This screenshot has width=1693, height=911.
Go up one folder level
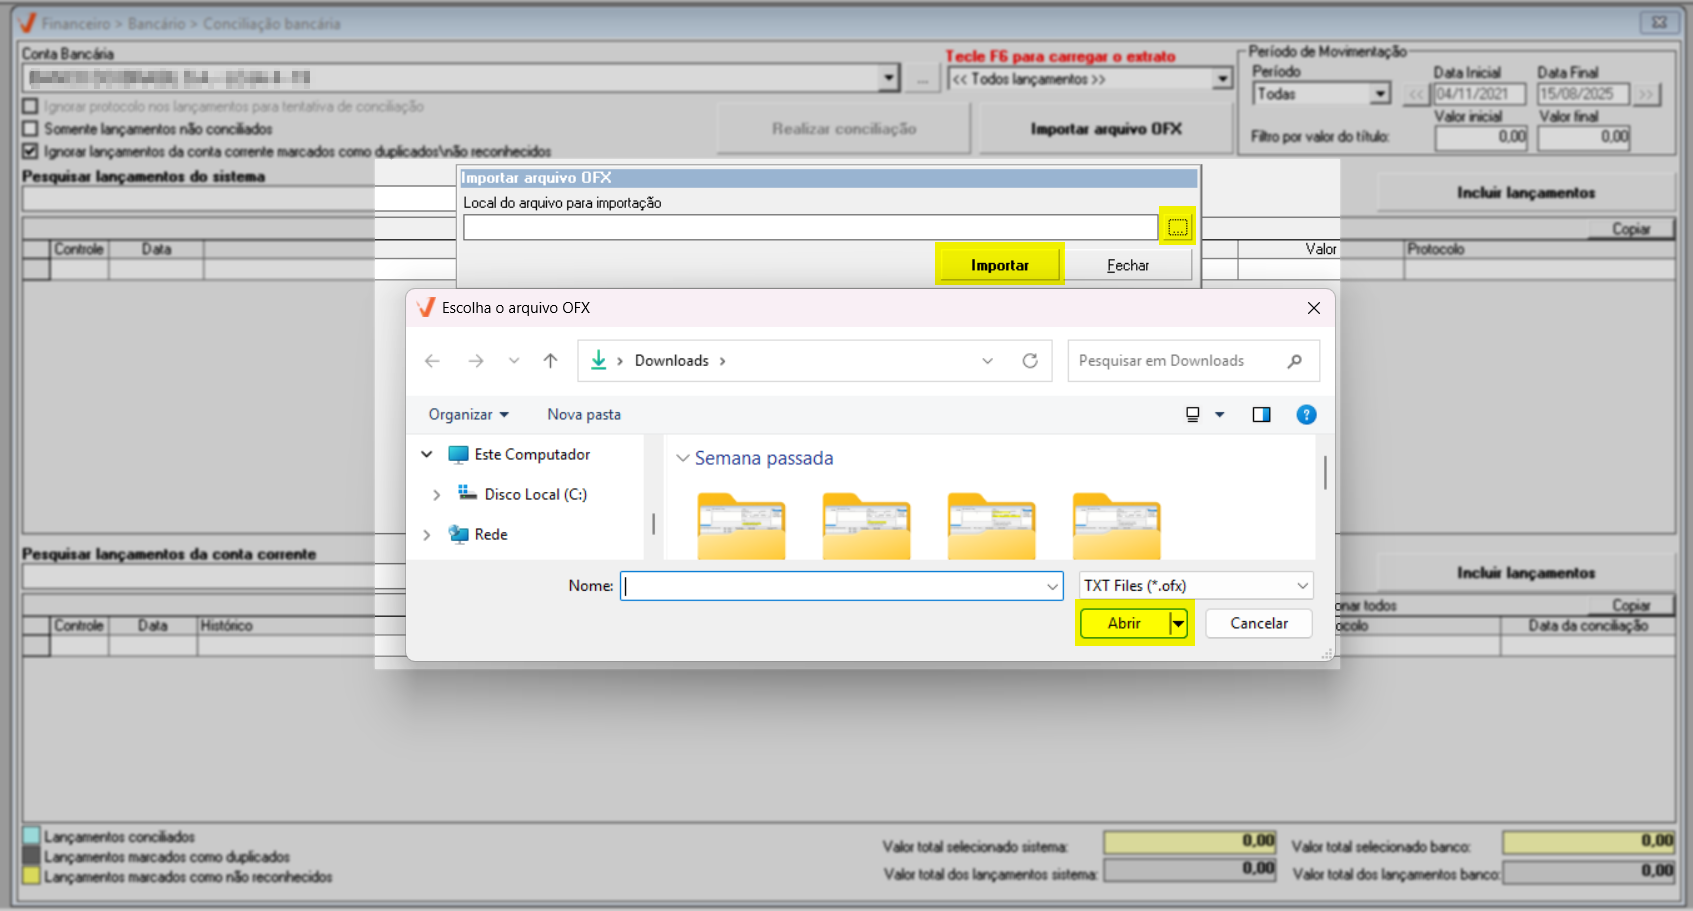tap(550, 361)
